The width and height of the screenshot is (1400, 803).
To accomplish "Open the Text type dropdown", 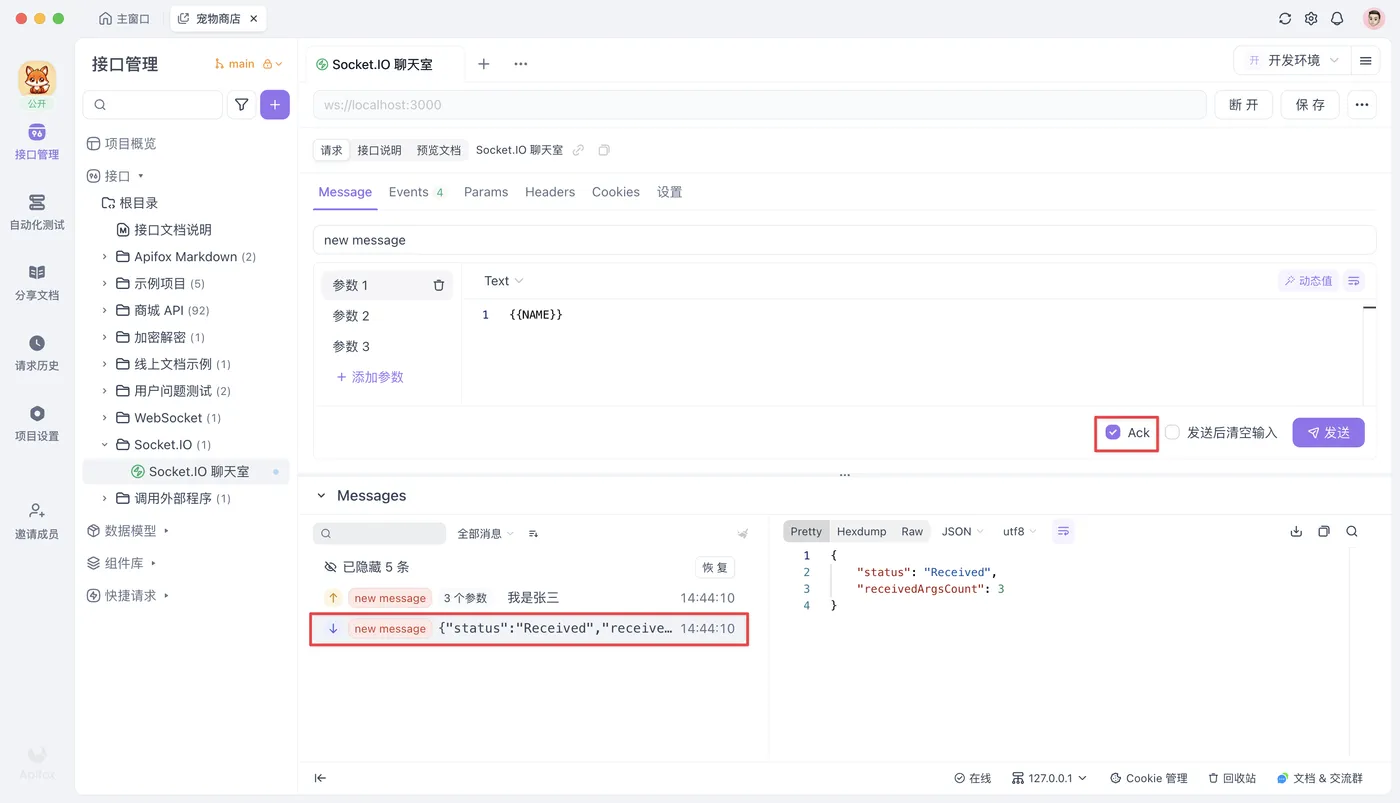I will 503,281.
